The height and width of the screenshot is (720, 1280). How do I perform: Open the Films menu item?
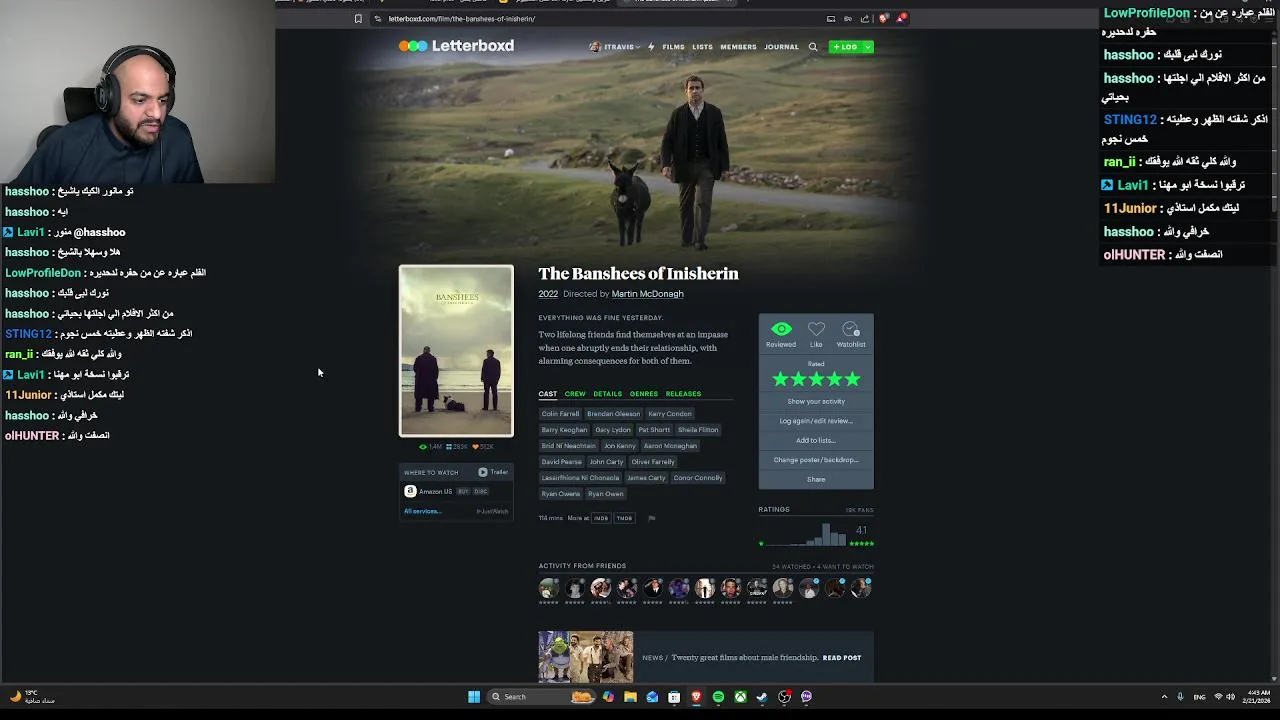pyautogui.click(x=673, y=47)
